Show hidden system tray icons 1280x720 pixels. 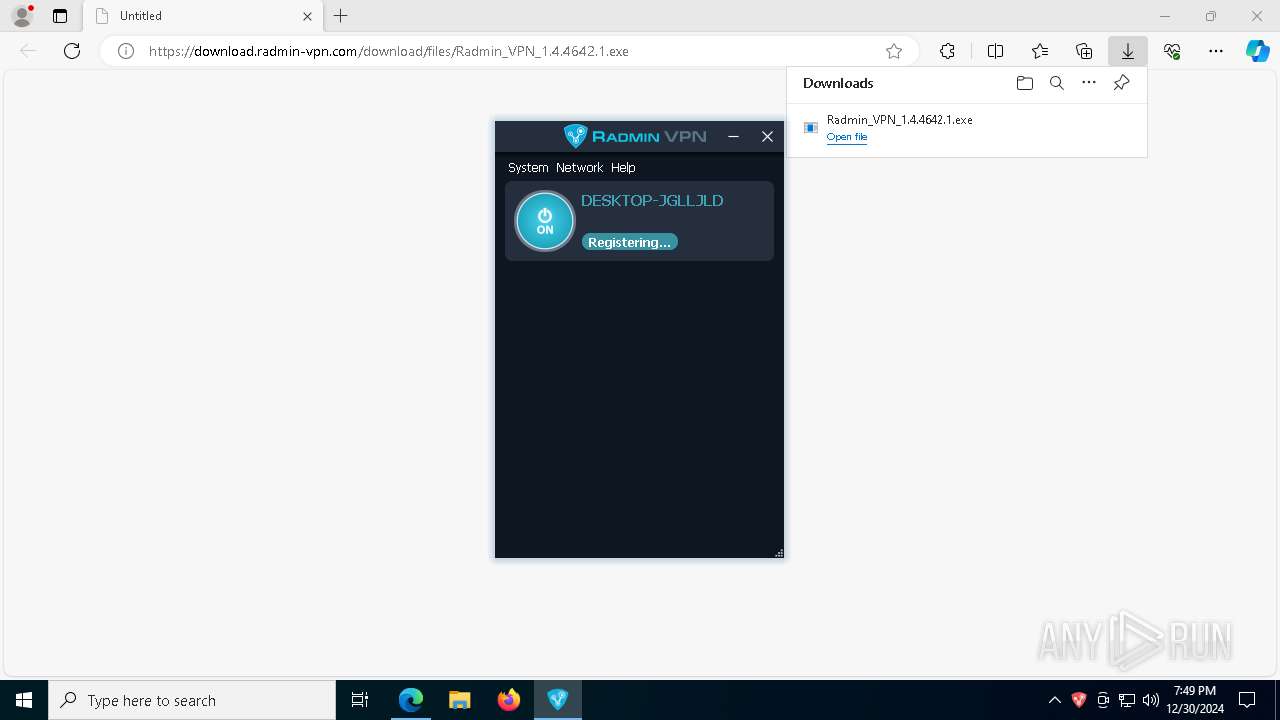(1054, 700)
